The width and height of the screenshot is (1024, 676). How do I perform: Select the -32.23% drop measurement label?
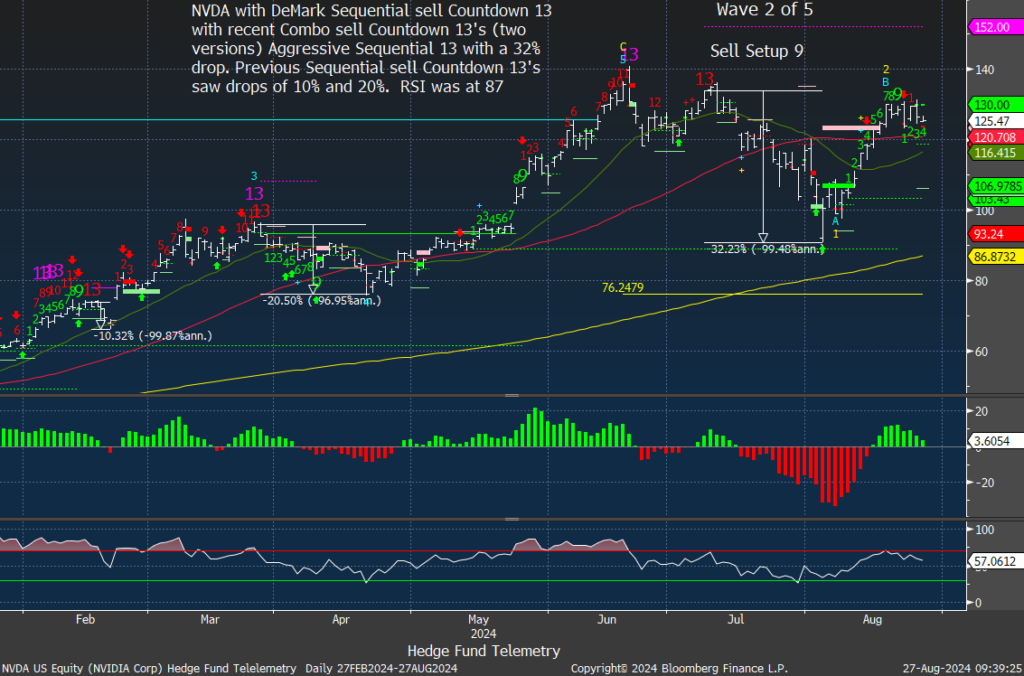pyautogui.click(x=767, y=249)
